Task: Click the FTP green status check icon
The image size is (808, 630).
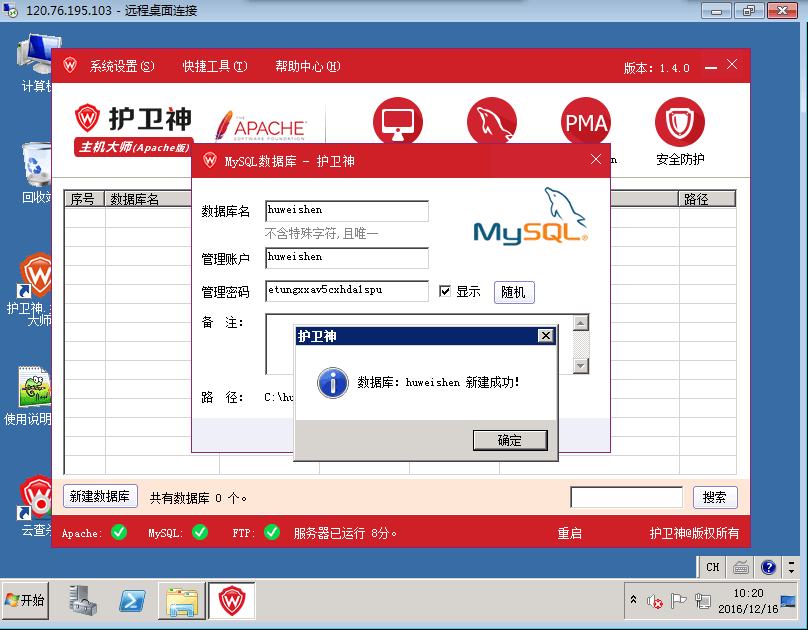Action: (272, 532)
